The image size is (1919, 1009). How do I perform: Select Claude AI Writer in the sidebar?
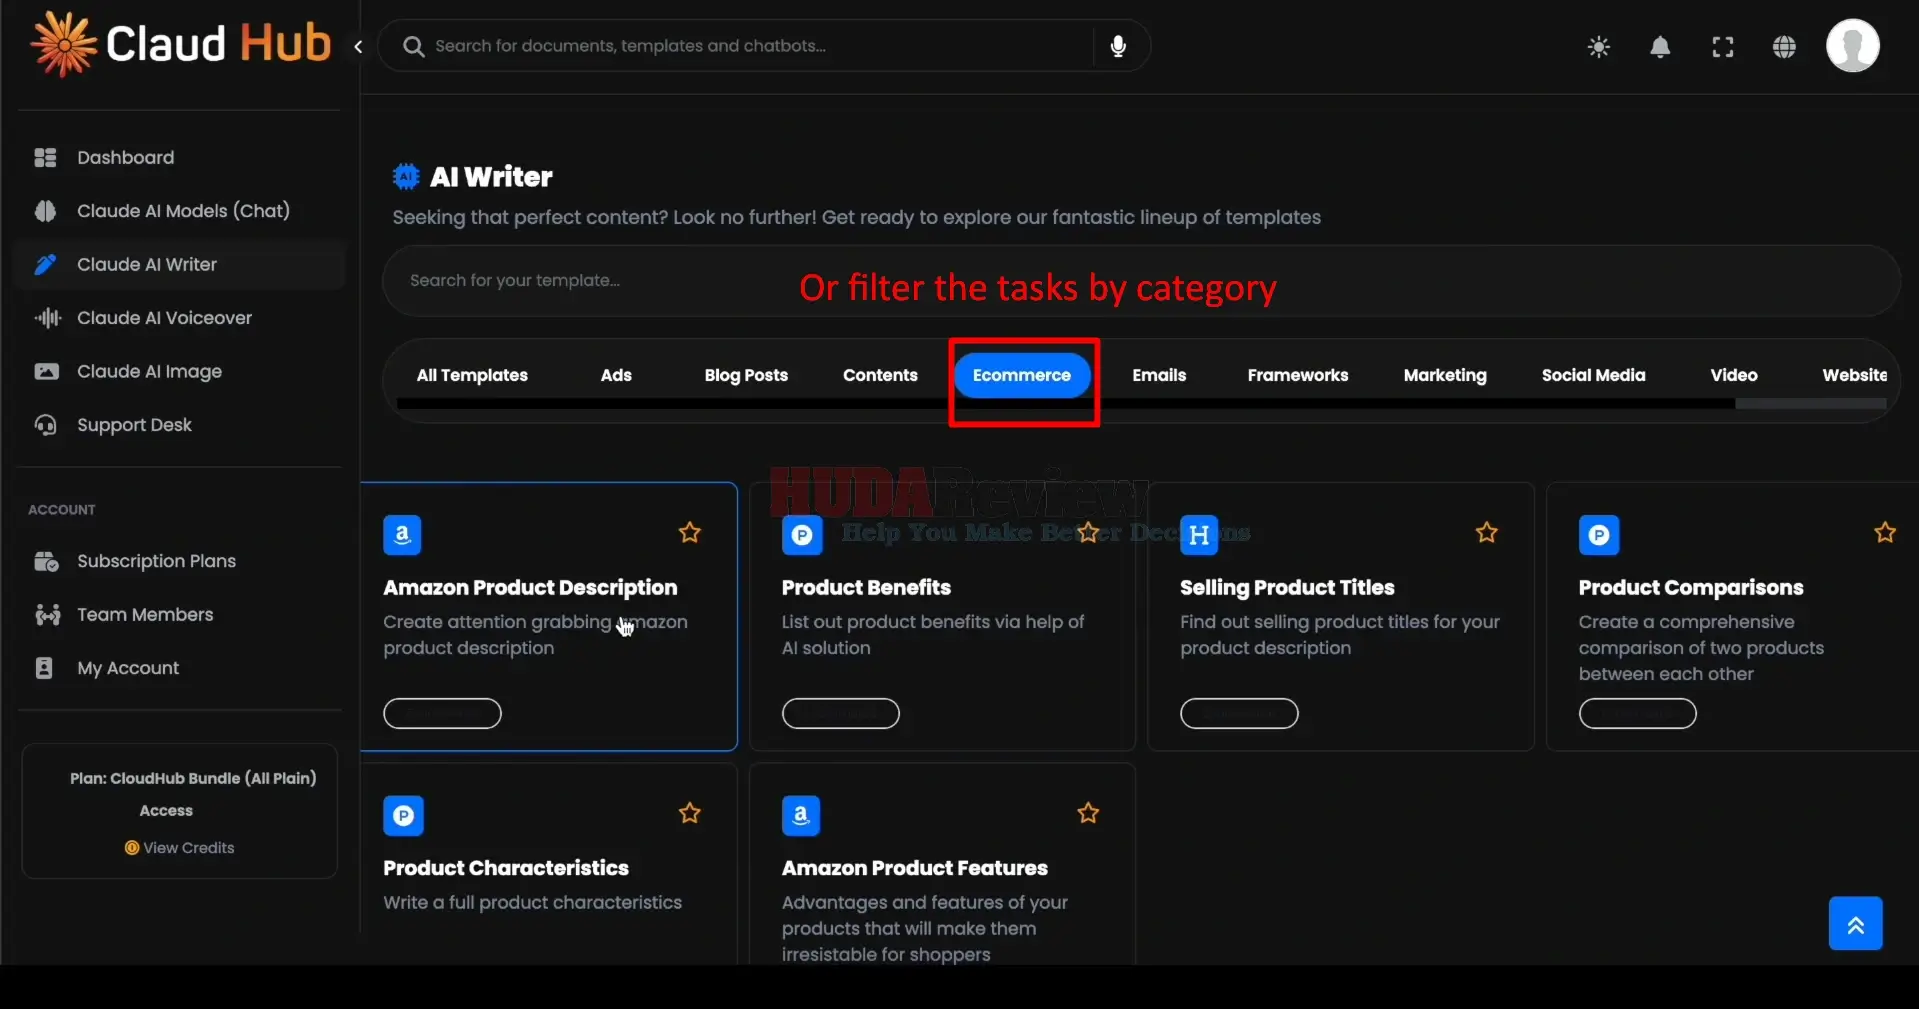tap(180, 264)
